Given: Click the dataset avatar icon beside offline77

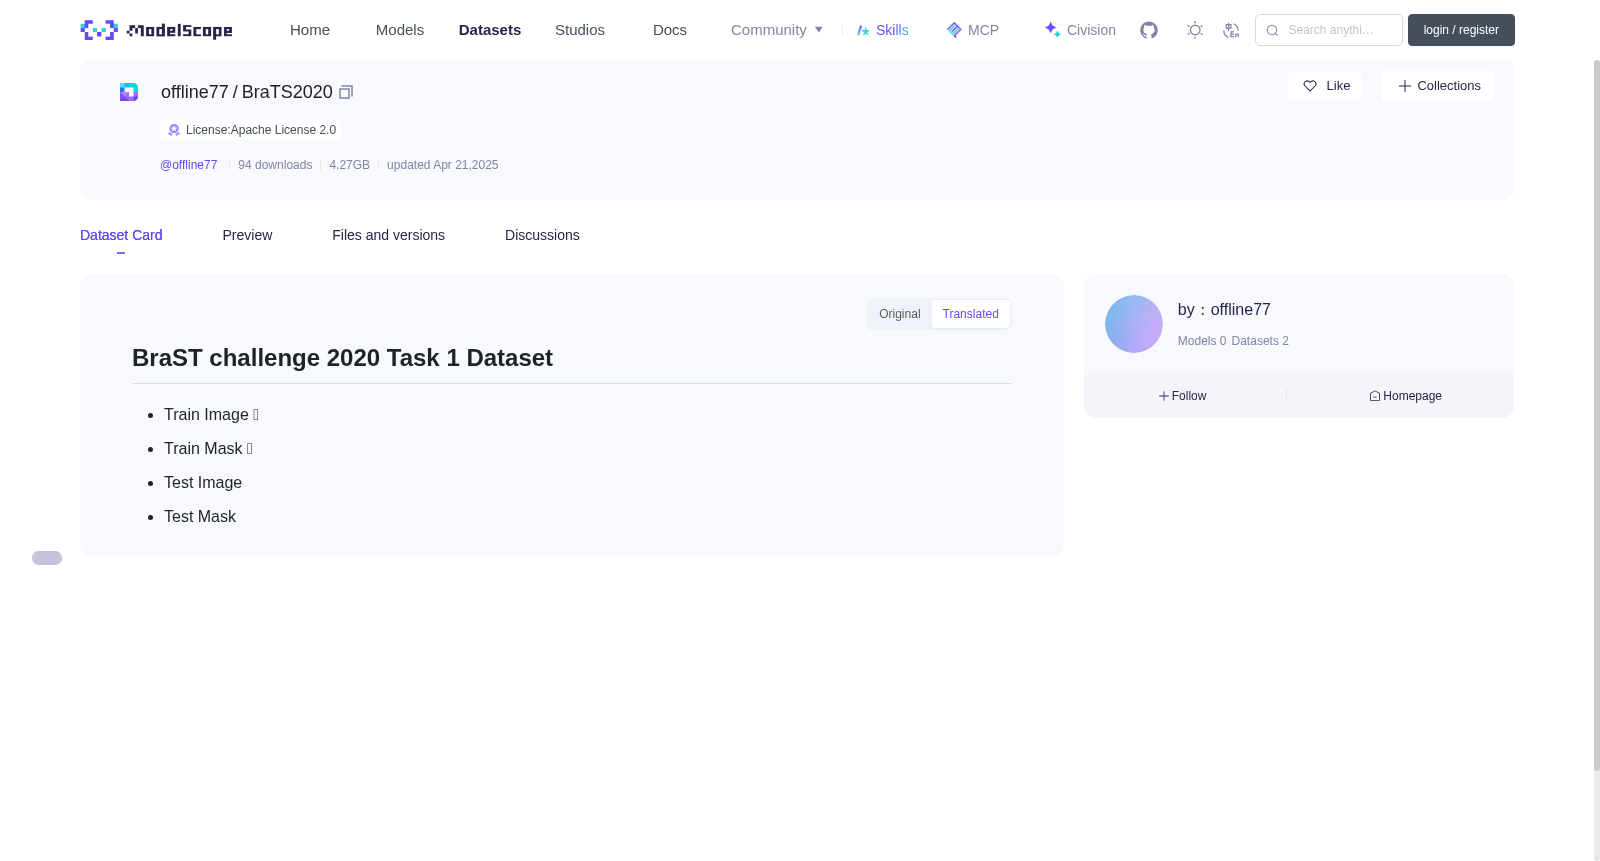Looking at the screenshot, I should coord(129,92).
